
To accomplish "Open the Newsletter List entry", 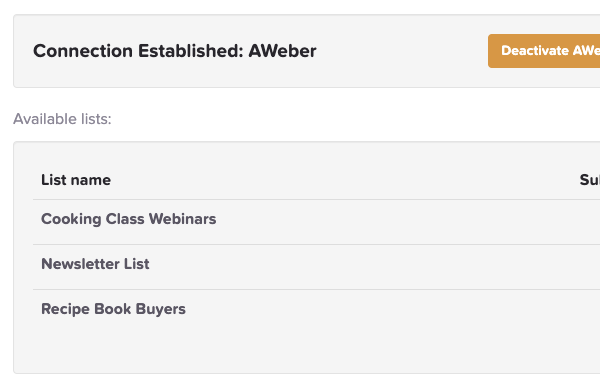I will point(95,264).
